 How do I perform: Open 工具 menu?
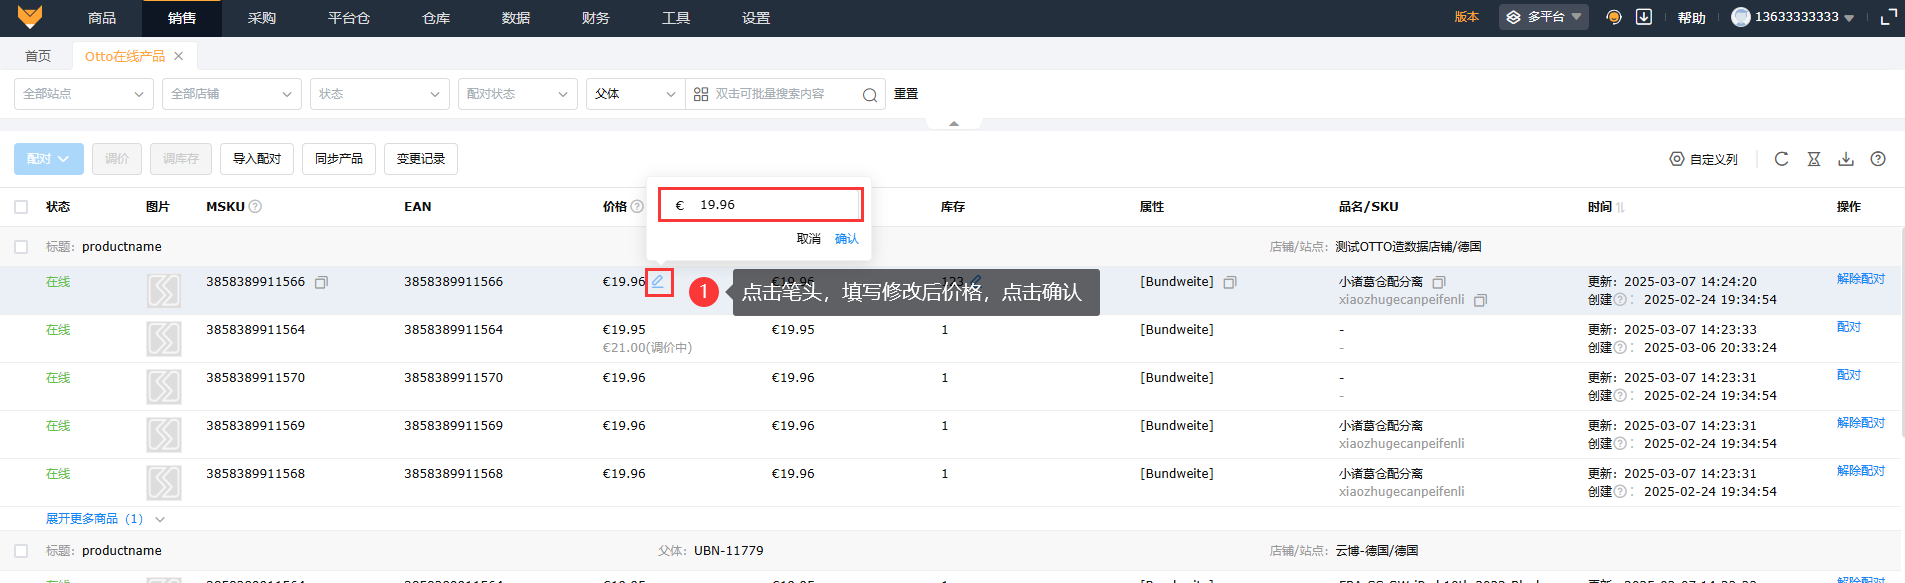tap(676, 18)
